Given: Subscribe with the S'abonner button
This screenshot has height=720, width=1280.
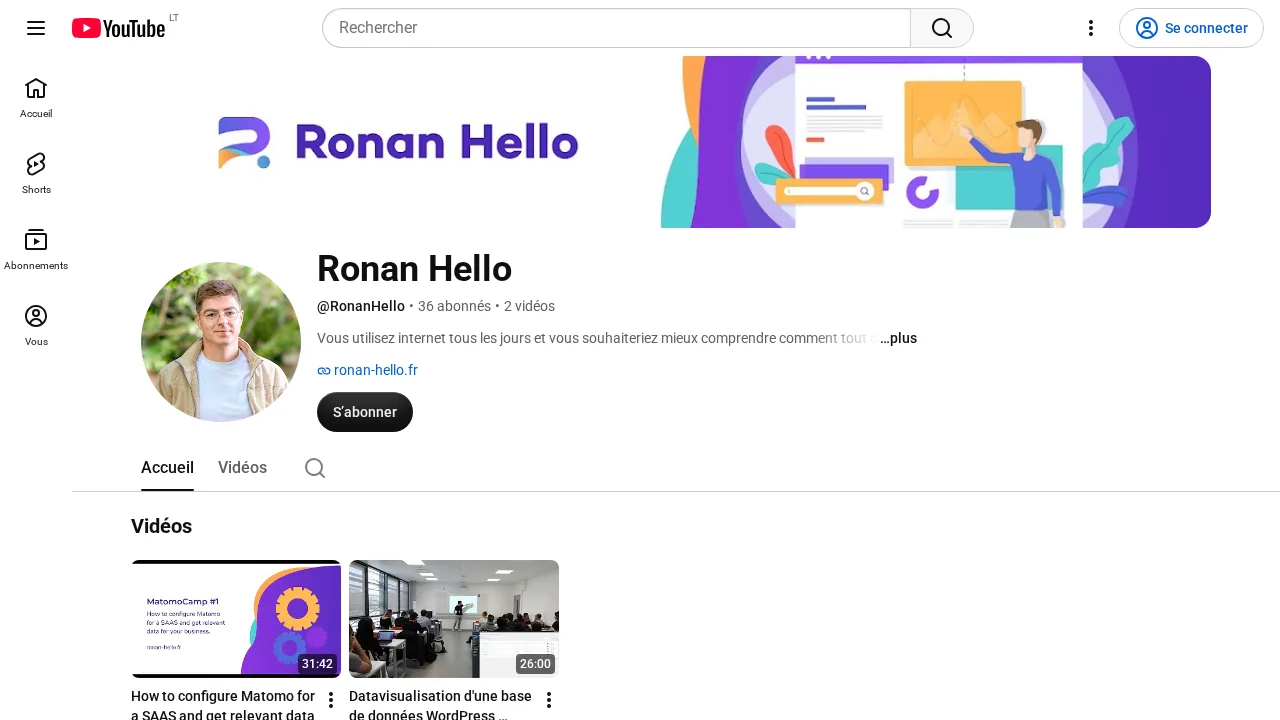Looking at the screenshot, I should point(365,412).
